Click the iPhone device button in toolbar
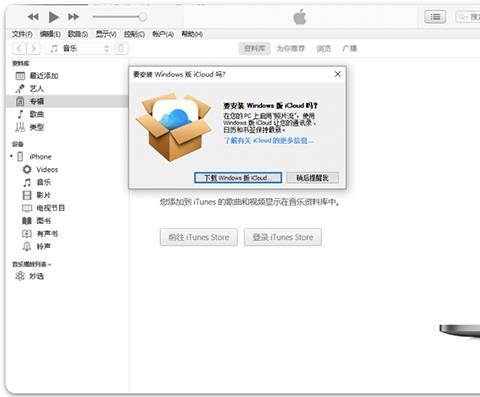The height and width of the screenshot is (397, 480). tap(121, 49)
